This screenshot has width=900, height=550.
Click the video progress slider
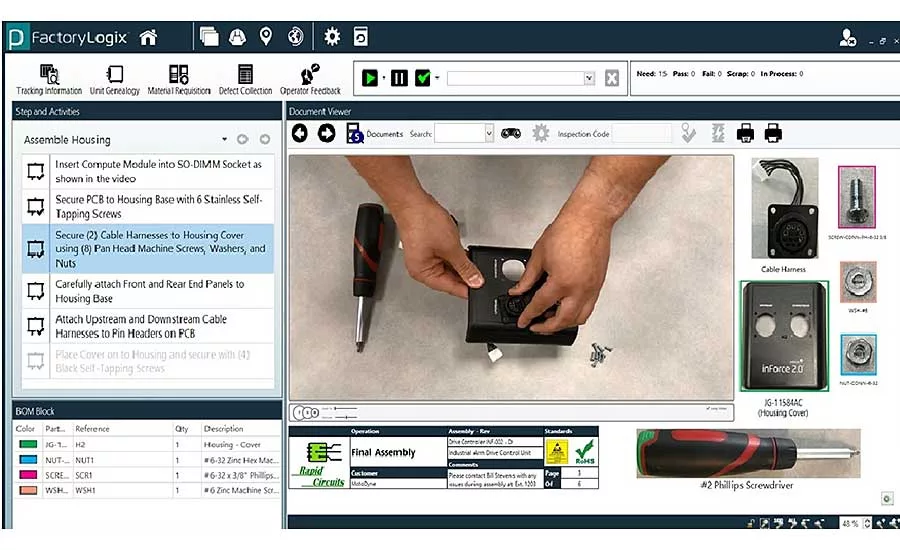pos(345,409)
